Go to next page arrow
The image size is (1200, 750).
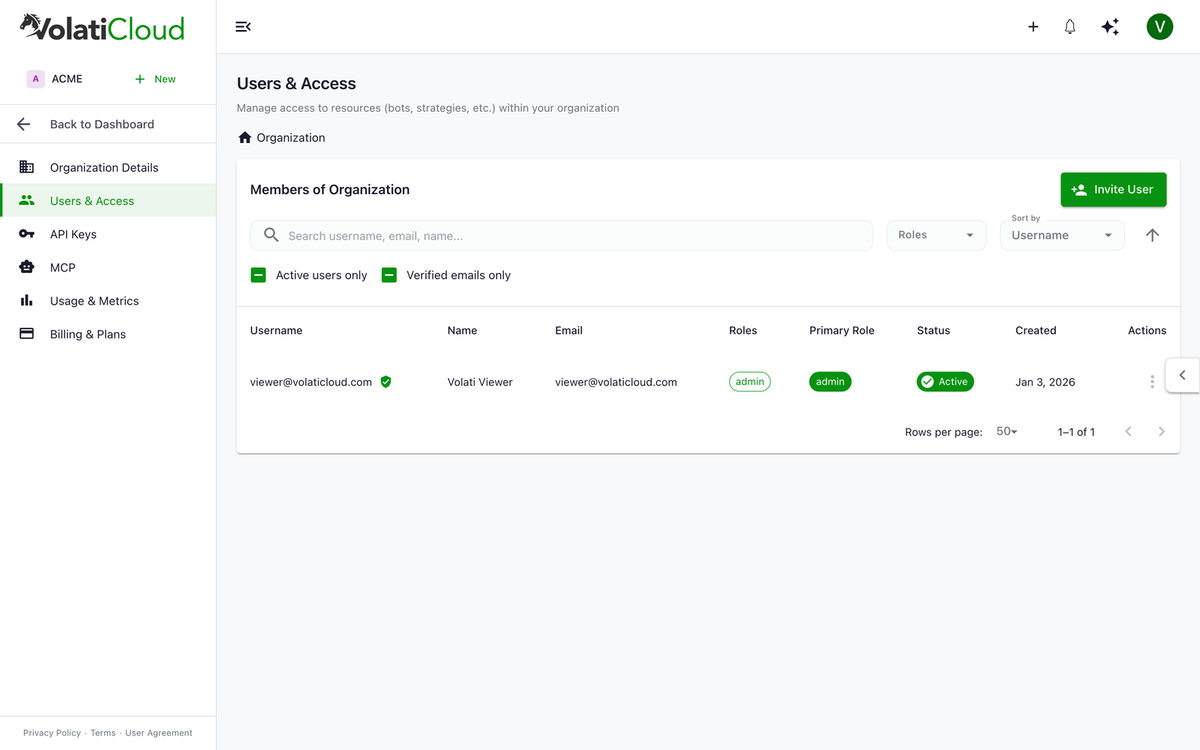click(1161, 431)
